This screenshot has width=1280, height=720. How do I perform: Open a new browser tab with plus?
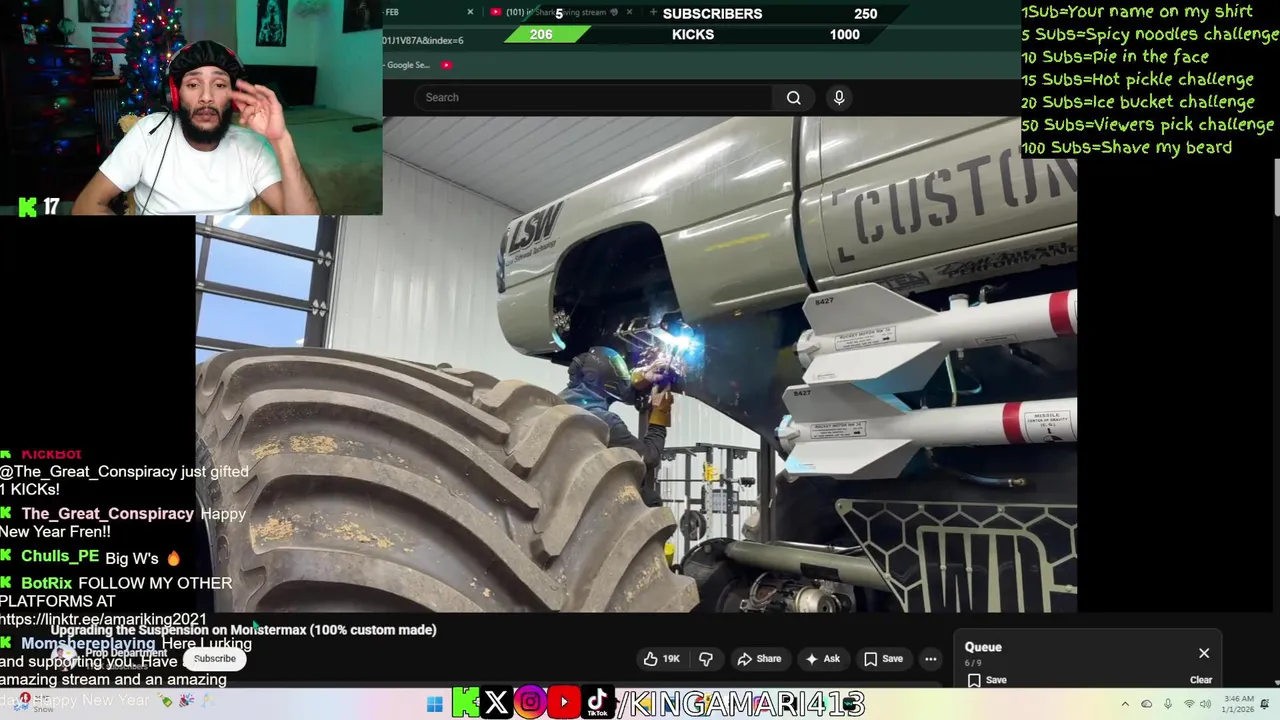(653, 12)
